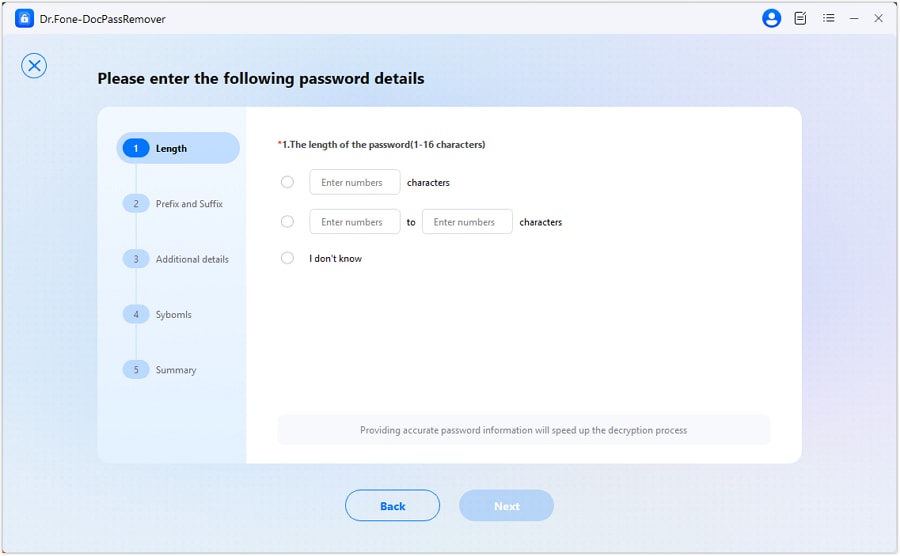900x556 pixels.
Task: Choose the "I don't know" radio option
Action: pos(288,258)
